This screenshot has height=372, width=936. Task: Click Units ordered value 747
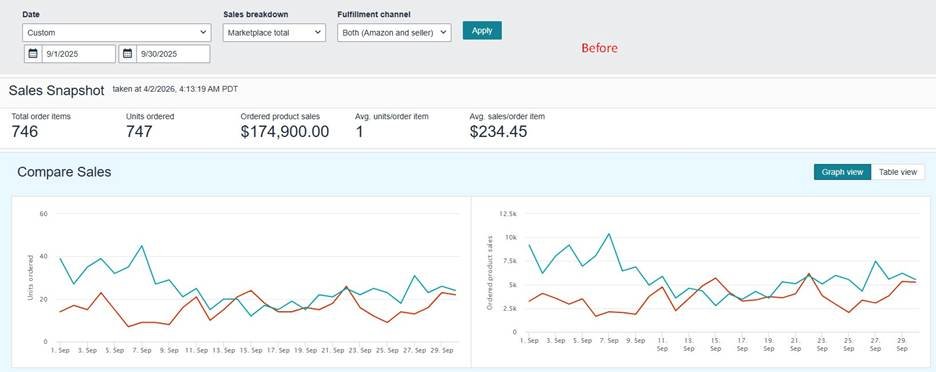pyautogui.click(x=139, y=132)
